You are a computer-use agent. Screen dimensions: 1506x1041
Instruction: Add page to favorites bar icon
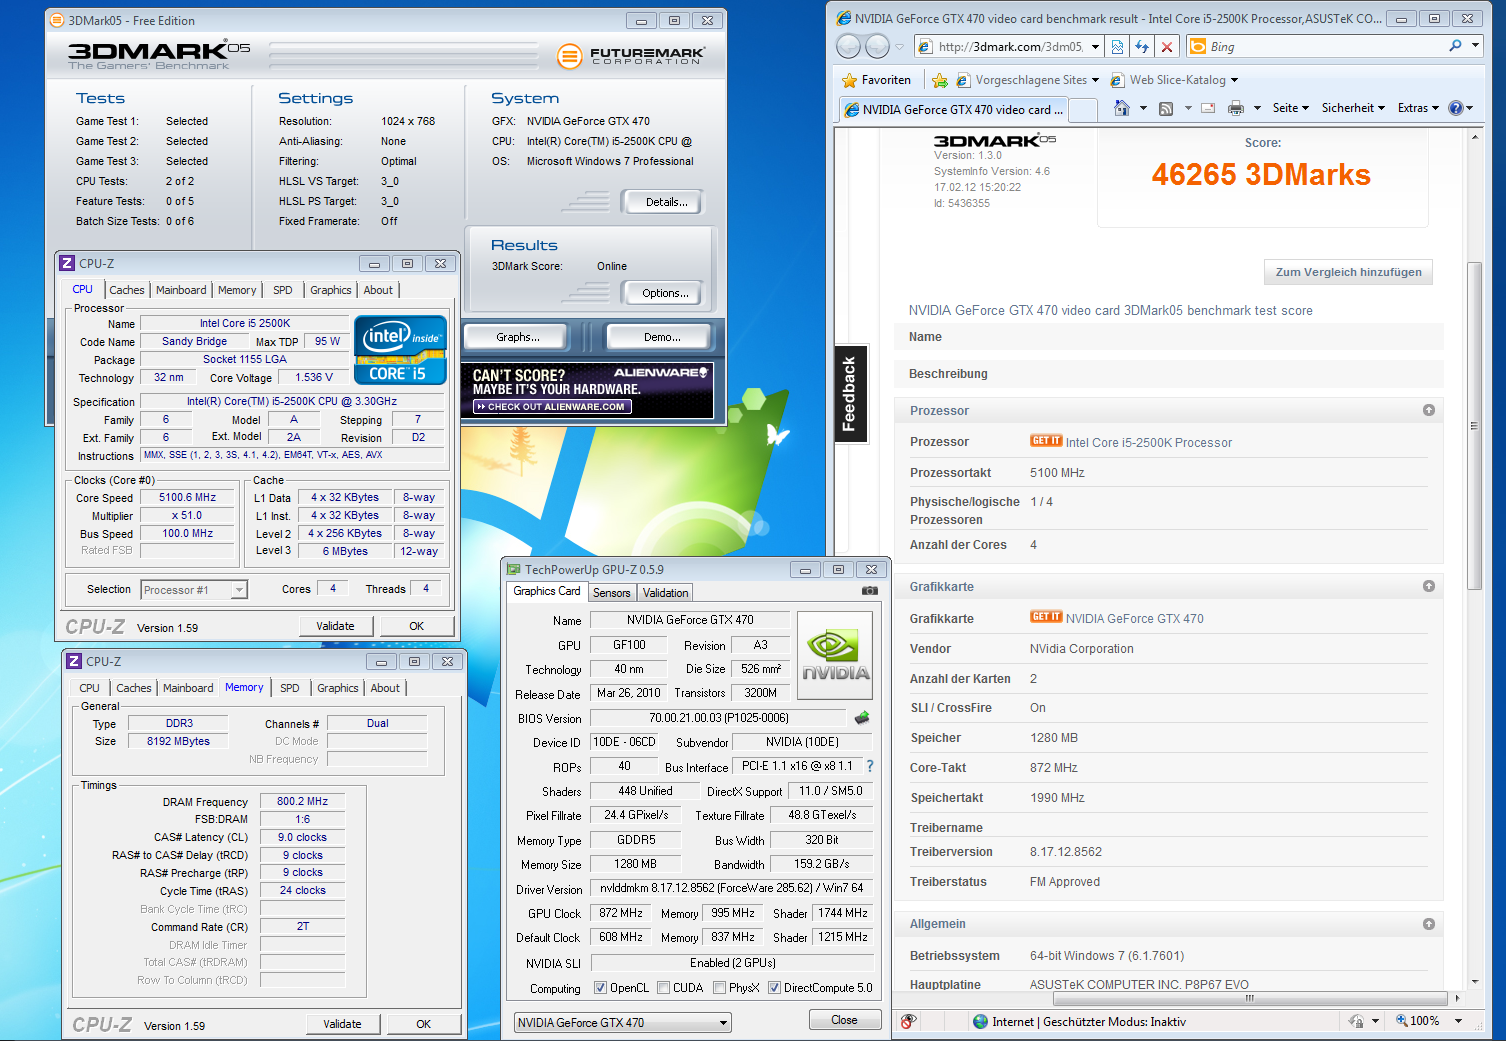point(939,80)
